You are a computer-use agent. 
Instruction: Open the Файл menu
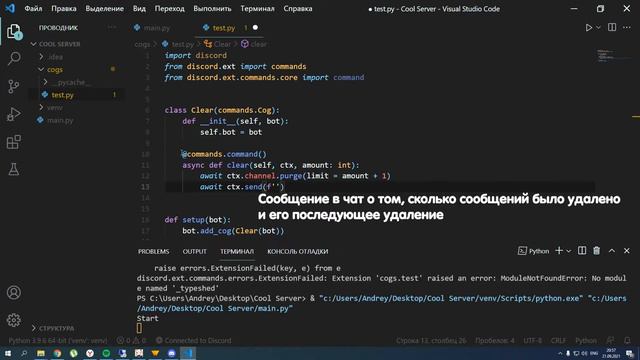(33, 9)
